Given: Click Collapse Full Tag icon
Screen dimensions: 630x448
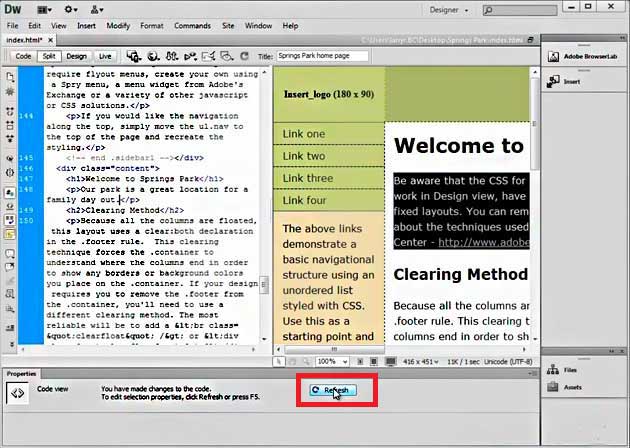Looking at the screenshot, I should [10, 111].
